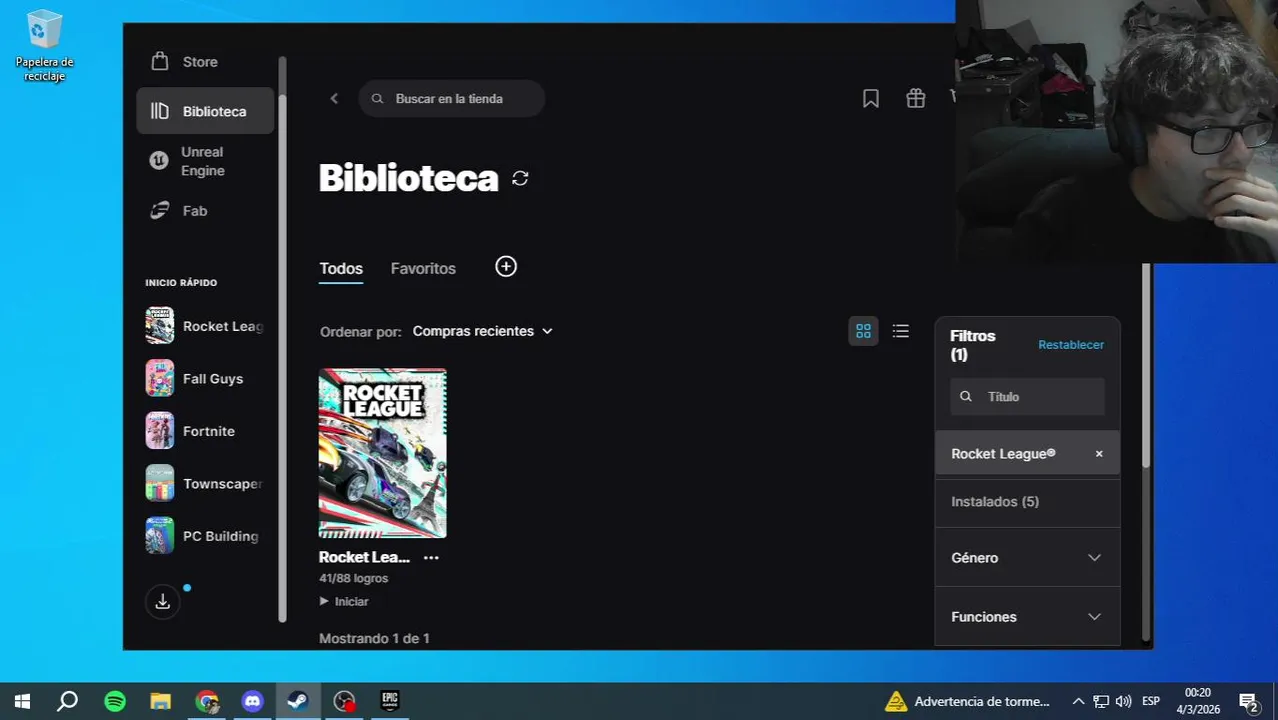The height and width of the screenshot is (720, 1278).
Task: Select list view icon
Action: (901, 331)
